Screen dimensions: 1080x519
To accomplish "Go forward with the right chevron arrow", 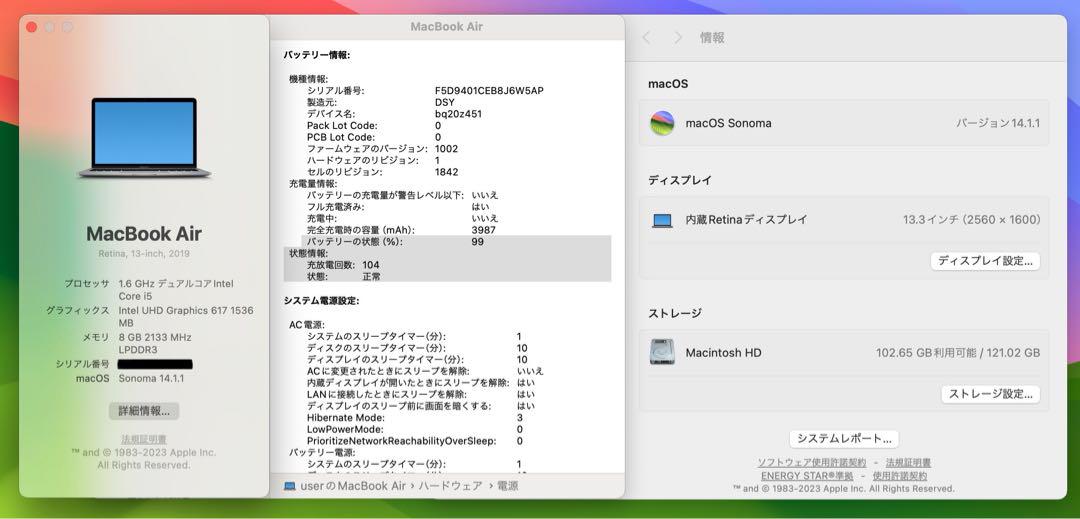I will tap(678, 38).
